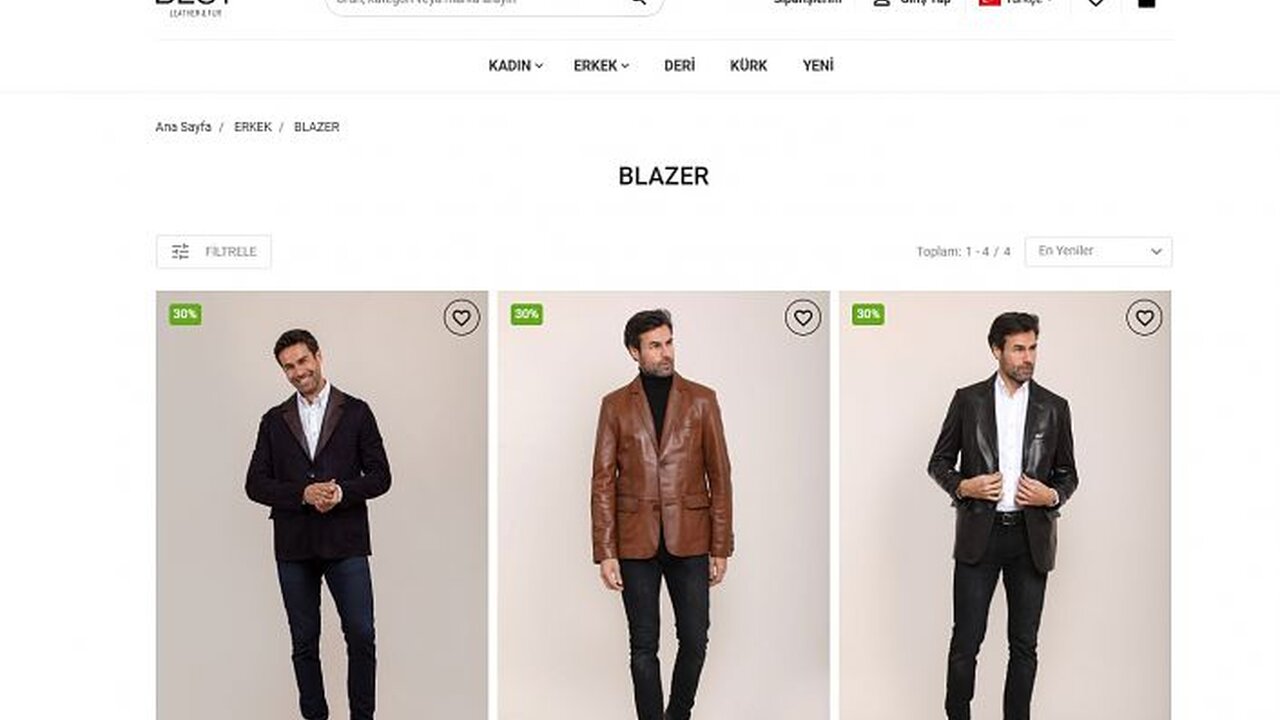Add navy blazer to favorites via heart
This screenshot has height=720, width=1280.
[461, 318]
